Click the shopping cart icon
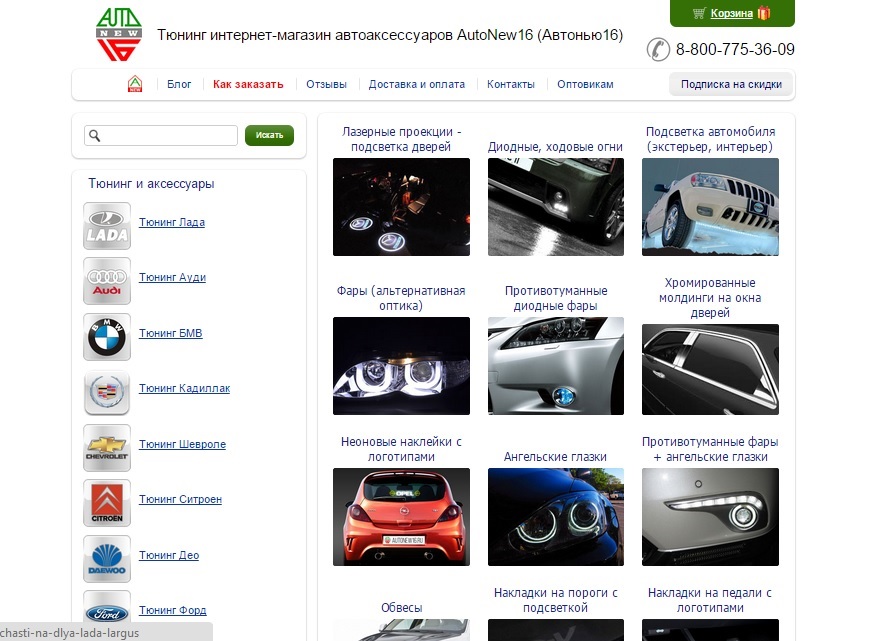The height and width of the screenshot is (641, 877). pos(699,13)
